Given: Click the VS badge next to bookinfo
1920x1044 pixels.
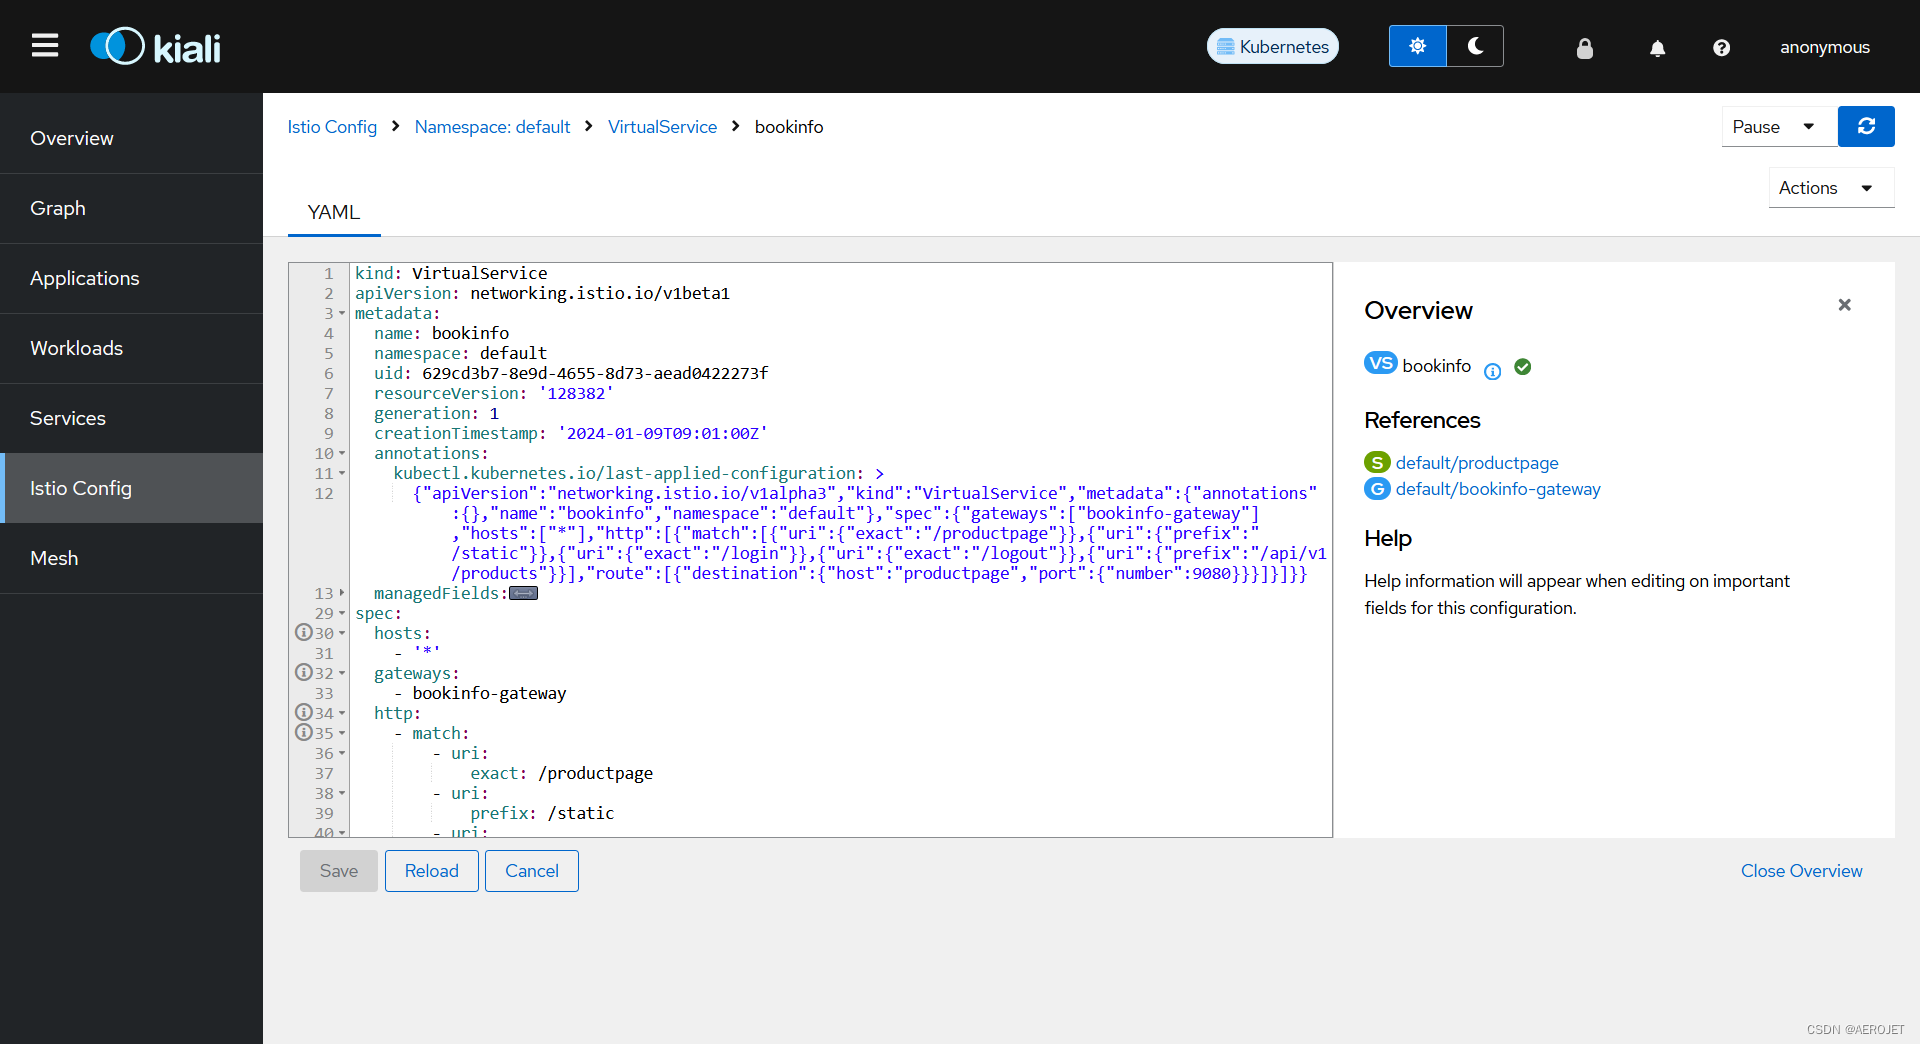Looking at the screenshot, I should 1380,363.
